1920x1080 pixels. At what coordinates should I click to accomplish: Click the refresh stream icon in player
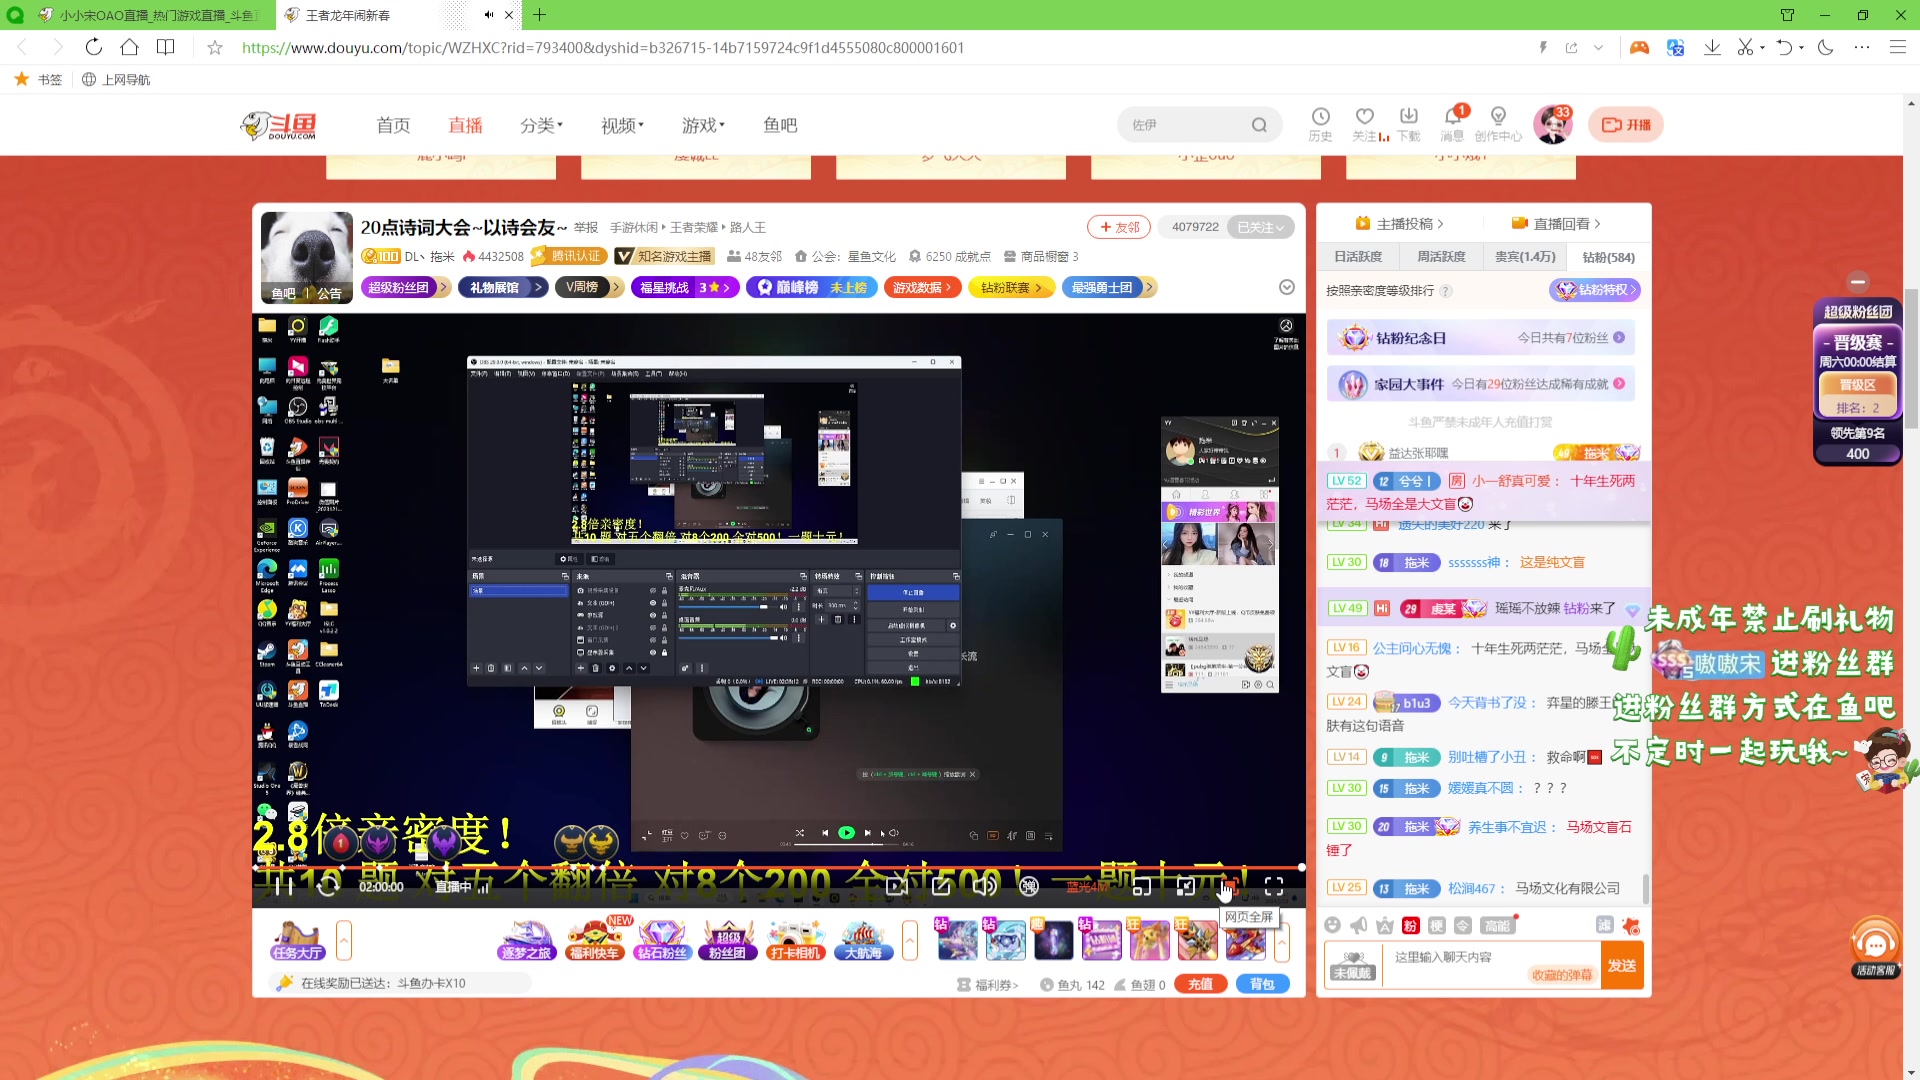(328, 886)
